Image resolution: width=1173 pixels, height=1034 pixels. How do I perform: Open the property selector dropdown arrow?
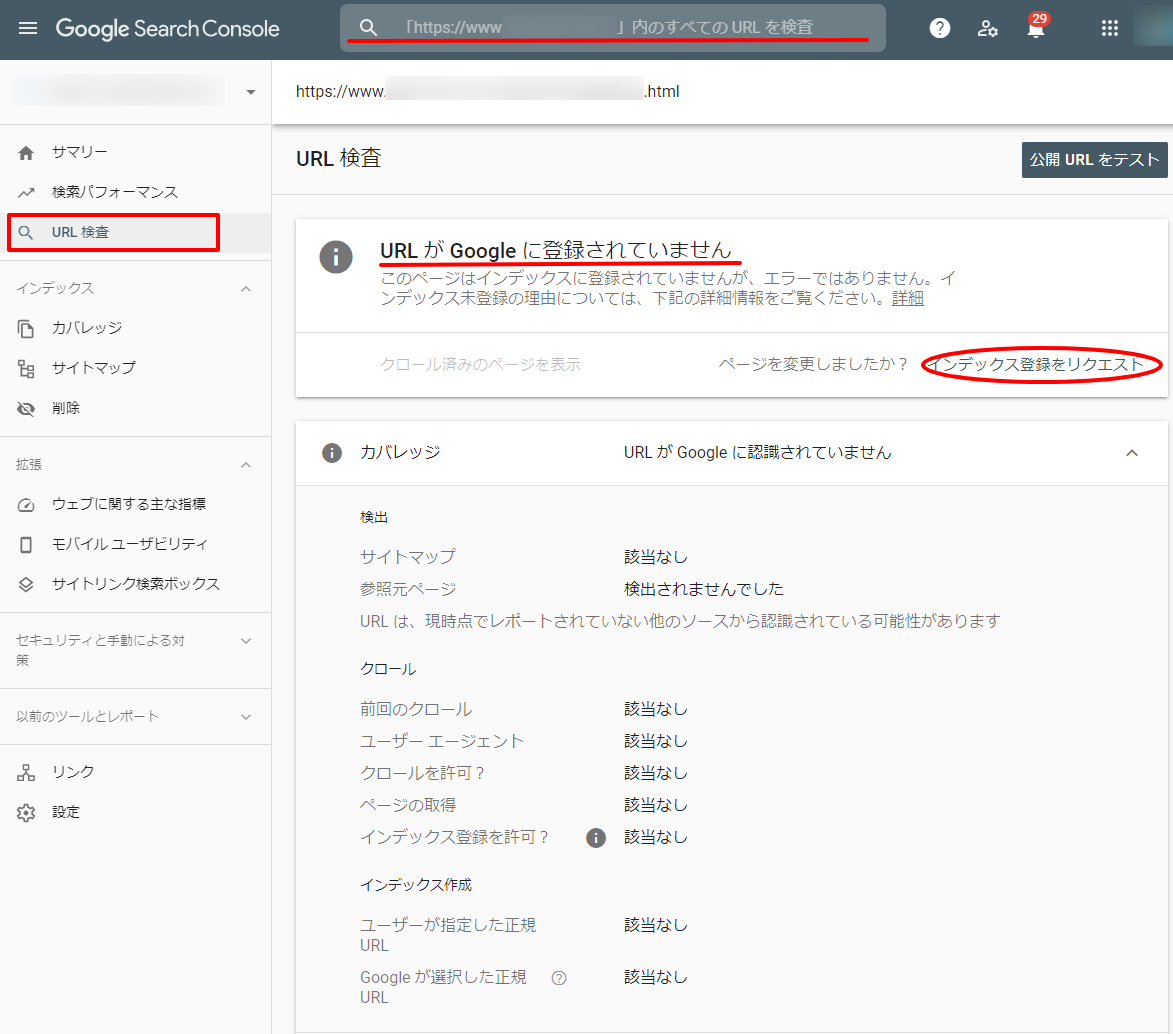click(251, 92)
